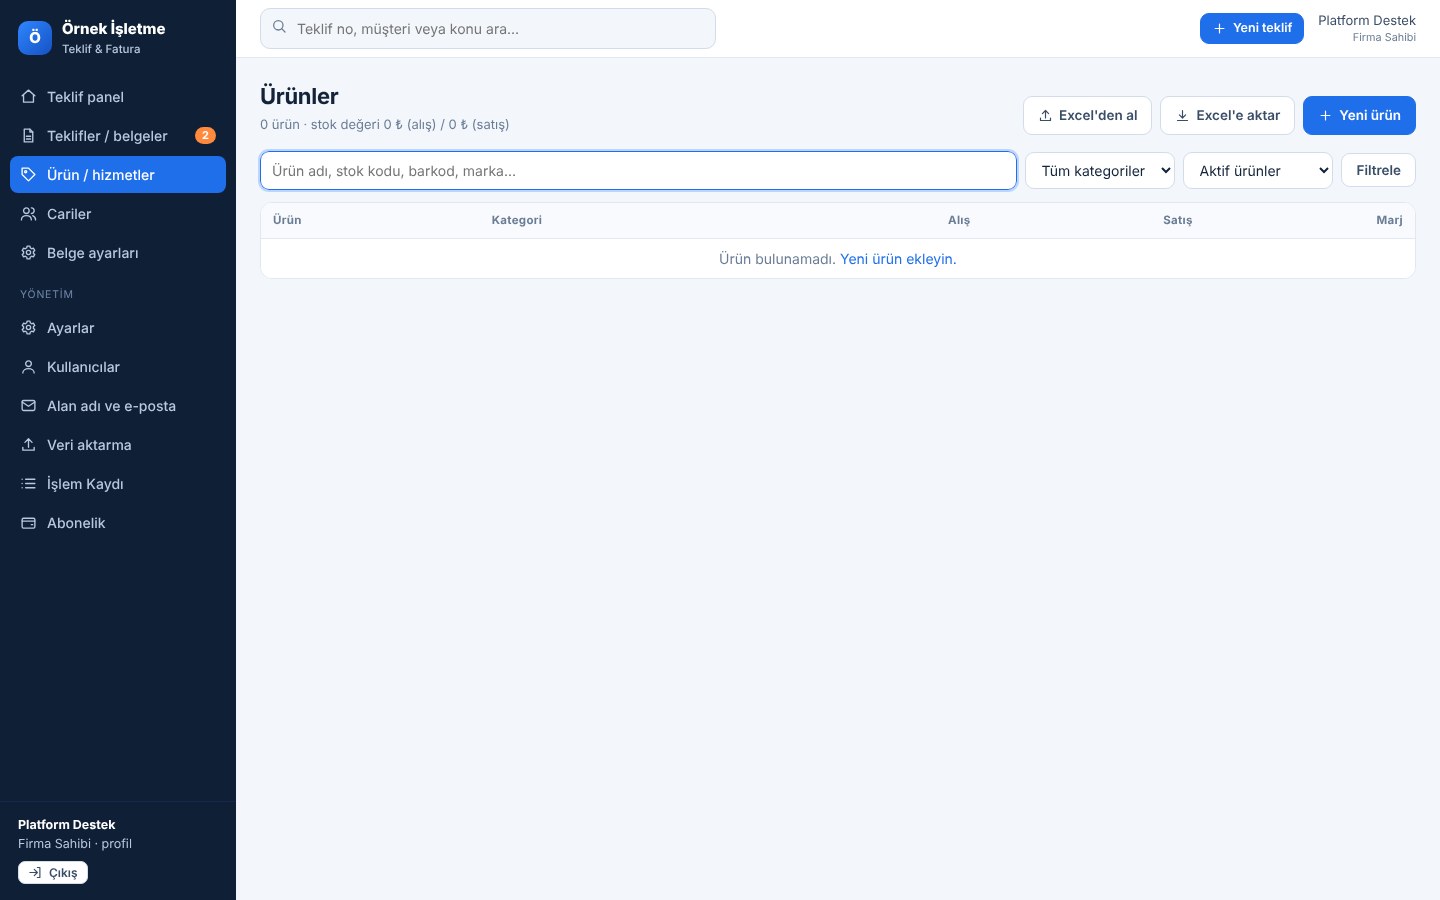Click the magnifier icon in top search bar
The width and height of the screenshot is (1440, 900).
[x=280, y=28]
